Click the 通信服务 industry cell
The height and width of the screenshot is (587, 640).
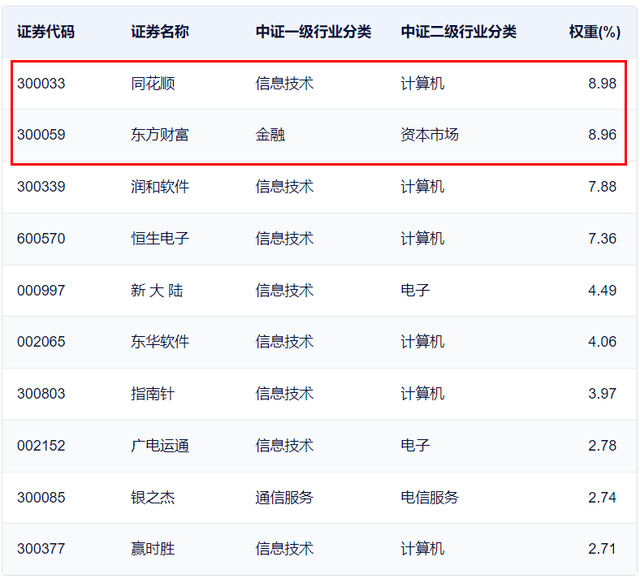(x=284, y=498)
